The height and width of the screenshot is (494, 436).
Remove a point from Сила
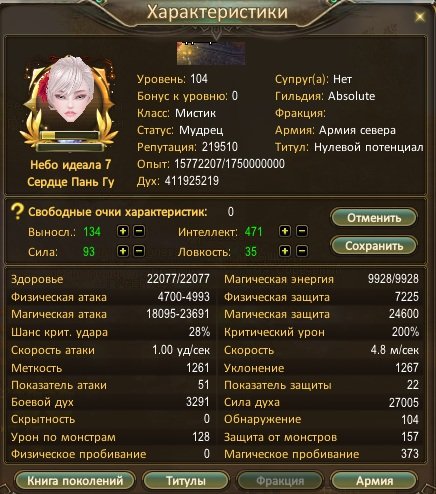[139, 251]
